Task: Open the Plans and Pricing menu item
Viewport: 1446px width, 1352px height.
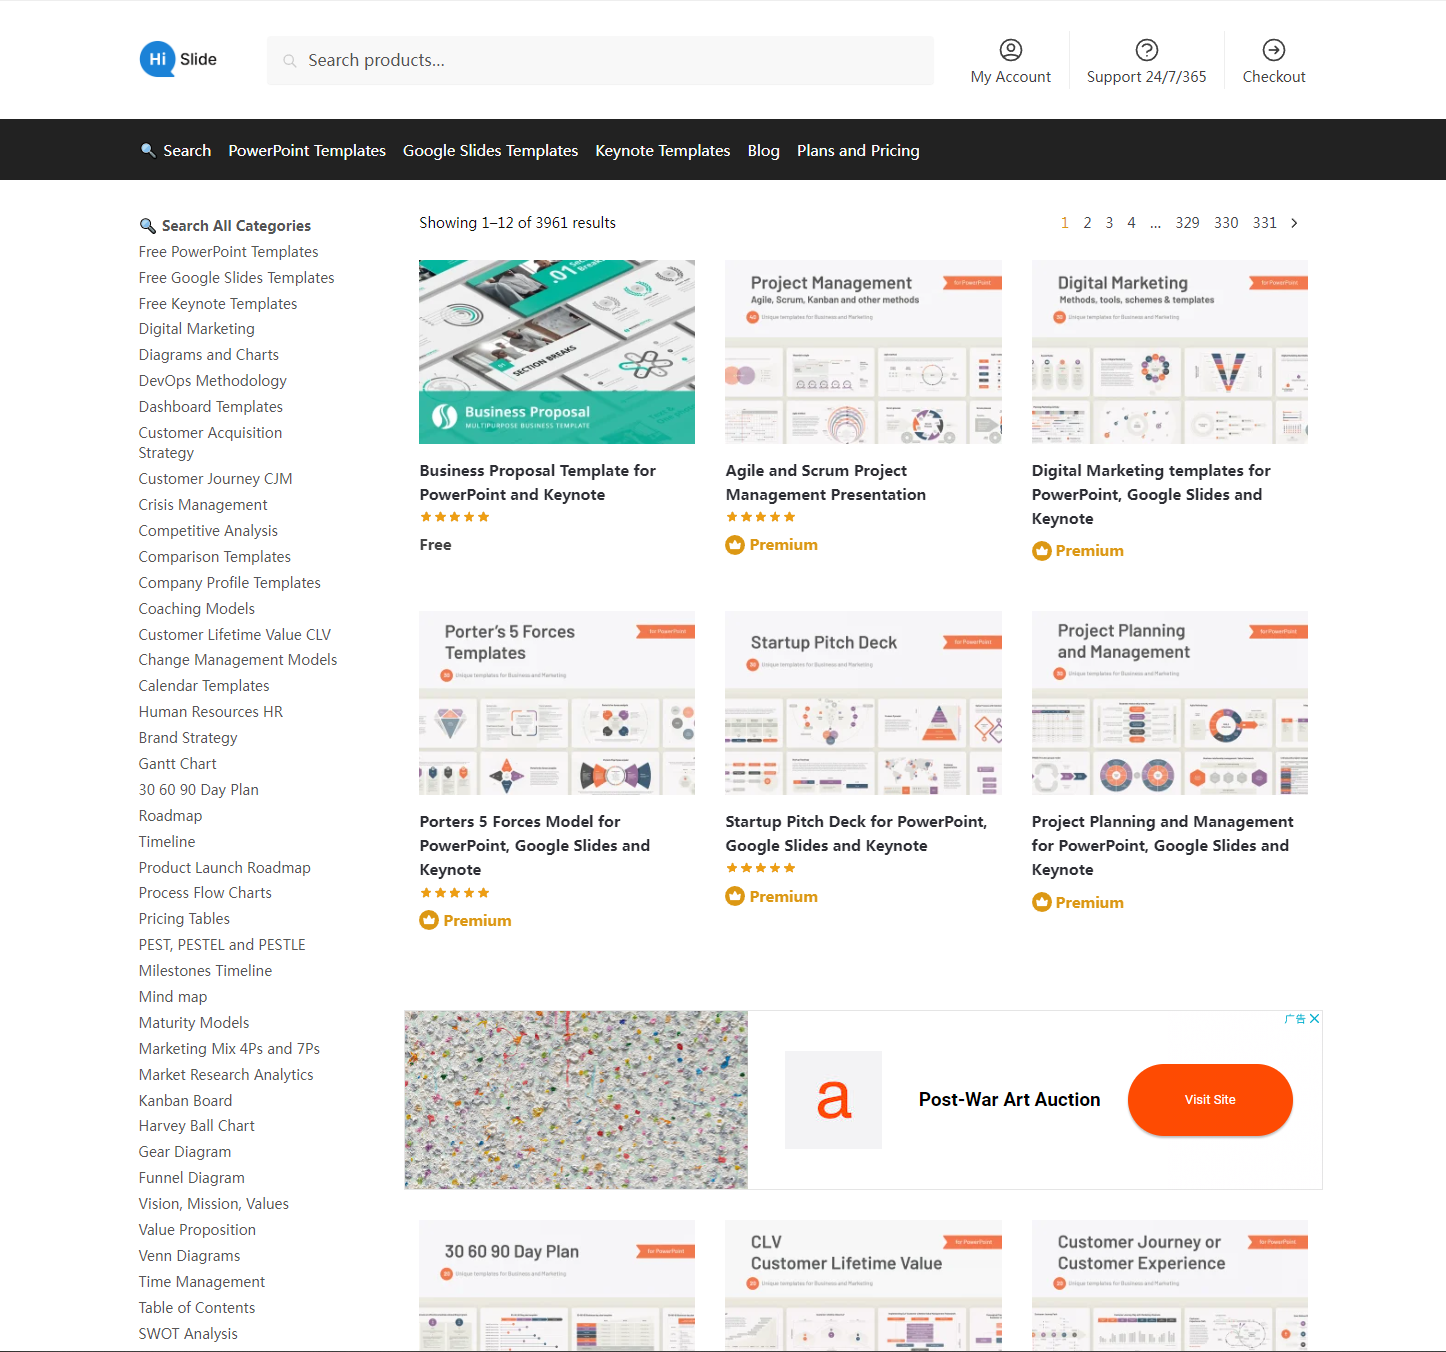Action: click(858, 150)
